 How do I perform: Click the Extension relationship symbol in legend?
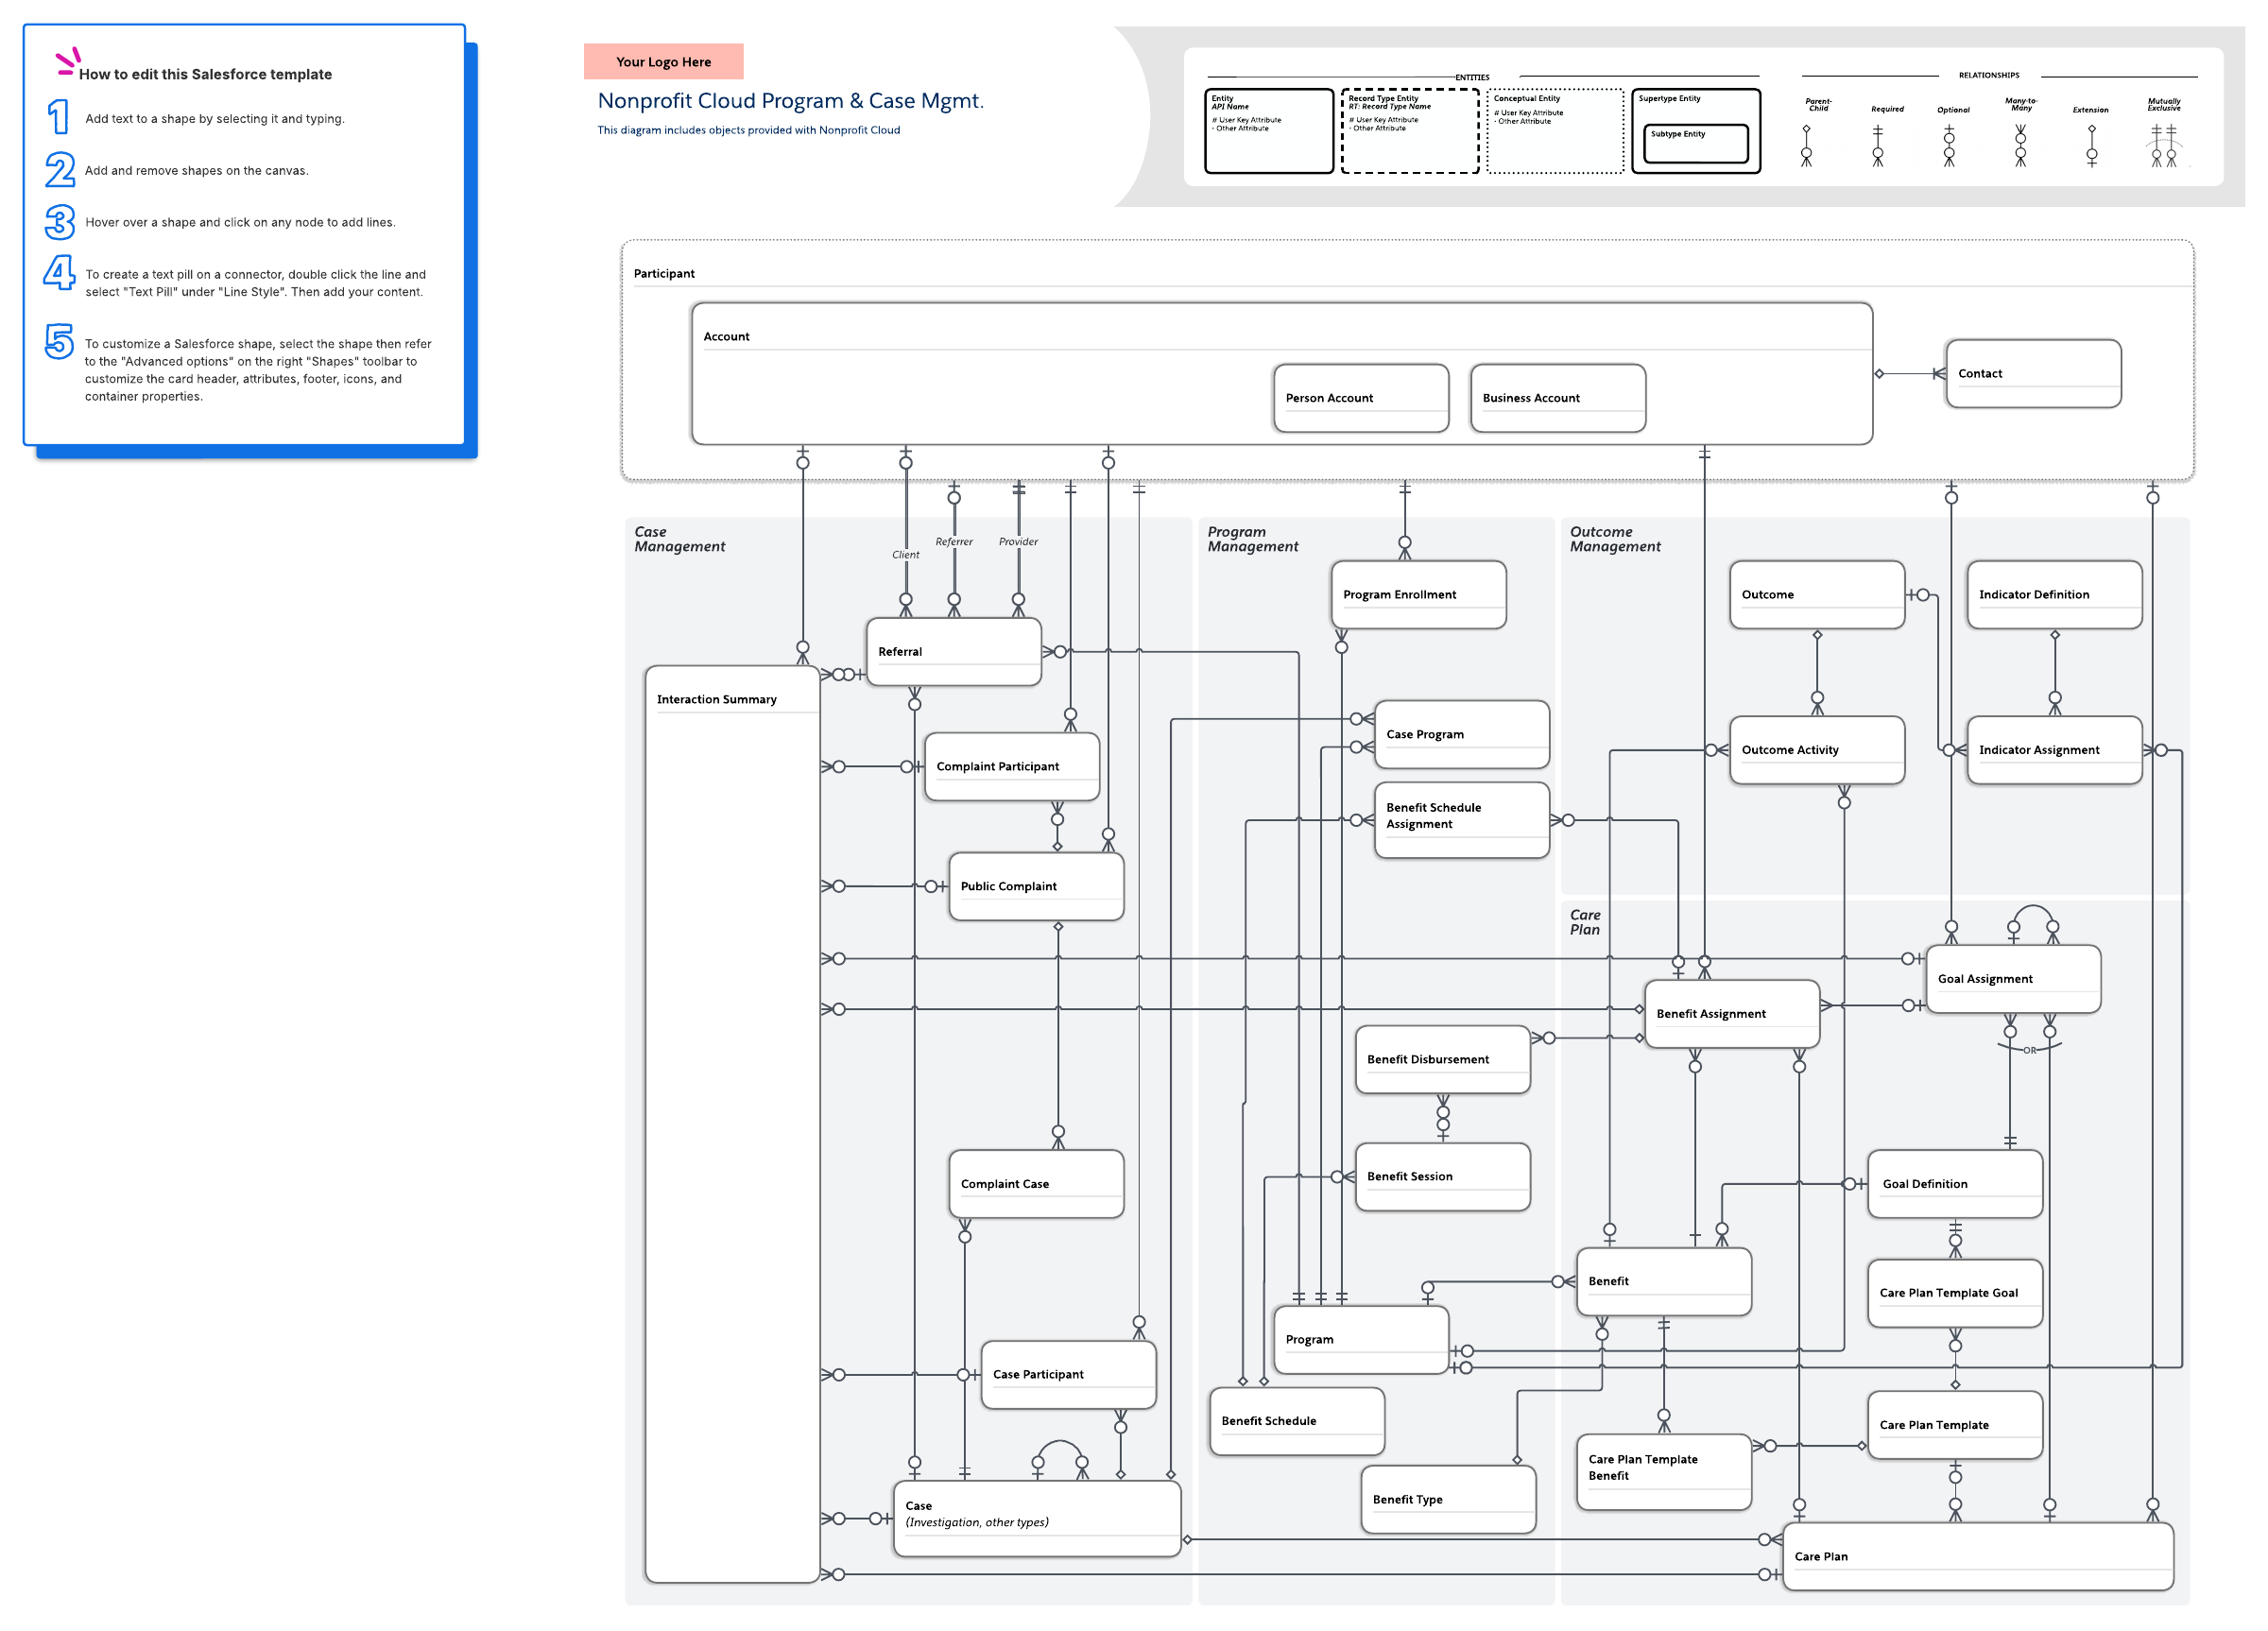coord(2091,145)
